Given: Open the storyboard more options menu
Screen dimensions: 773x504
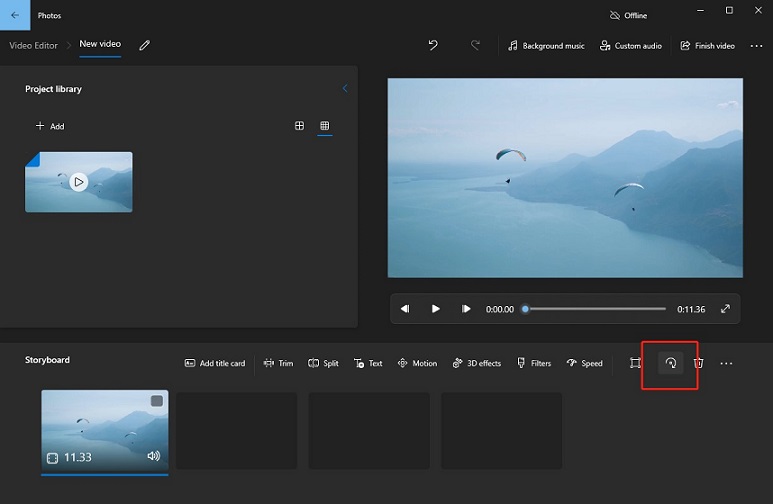Looking at the screenshot, I should point(726,363).
